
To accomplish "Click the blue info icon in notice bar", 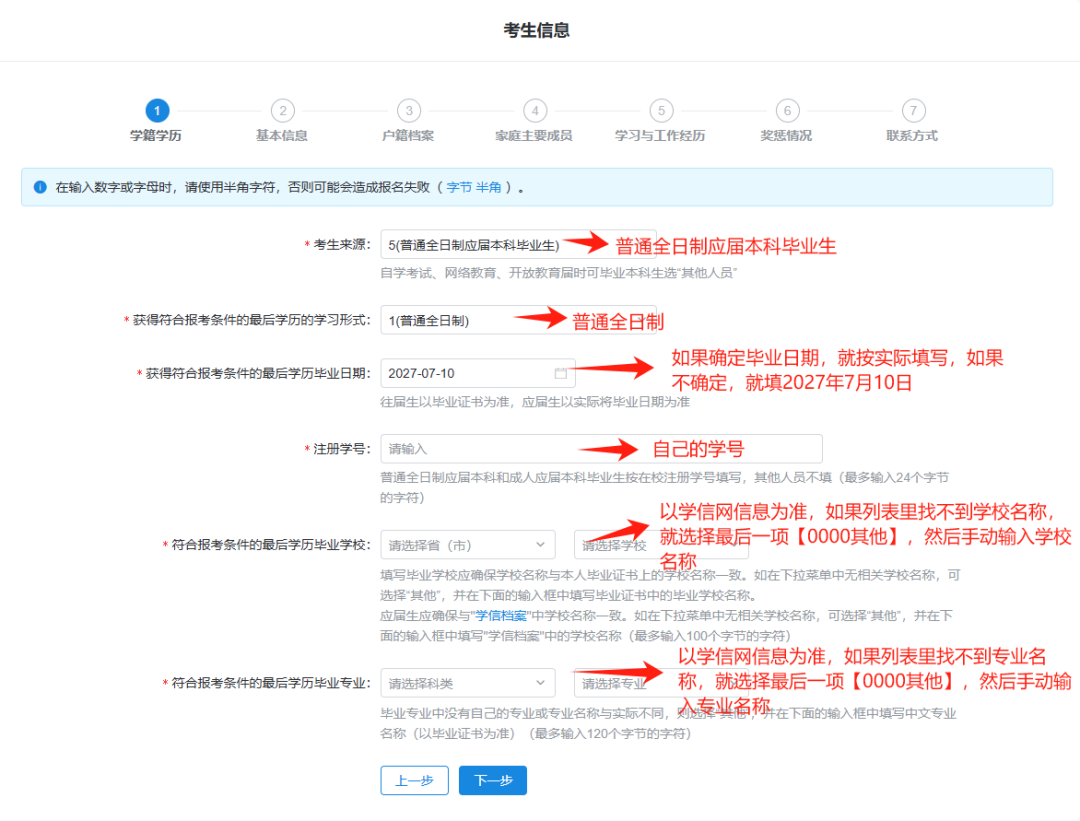I will tap(40, 187).
